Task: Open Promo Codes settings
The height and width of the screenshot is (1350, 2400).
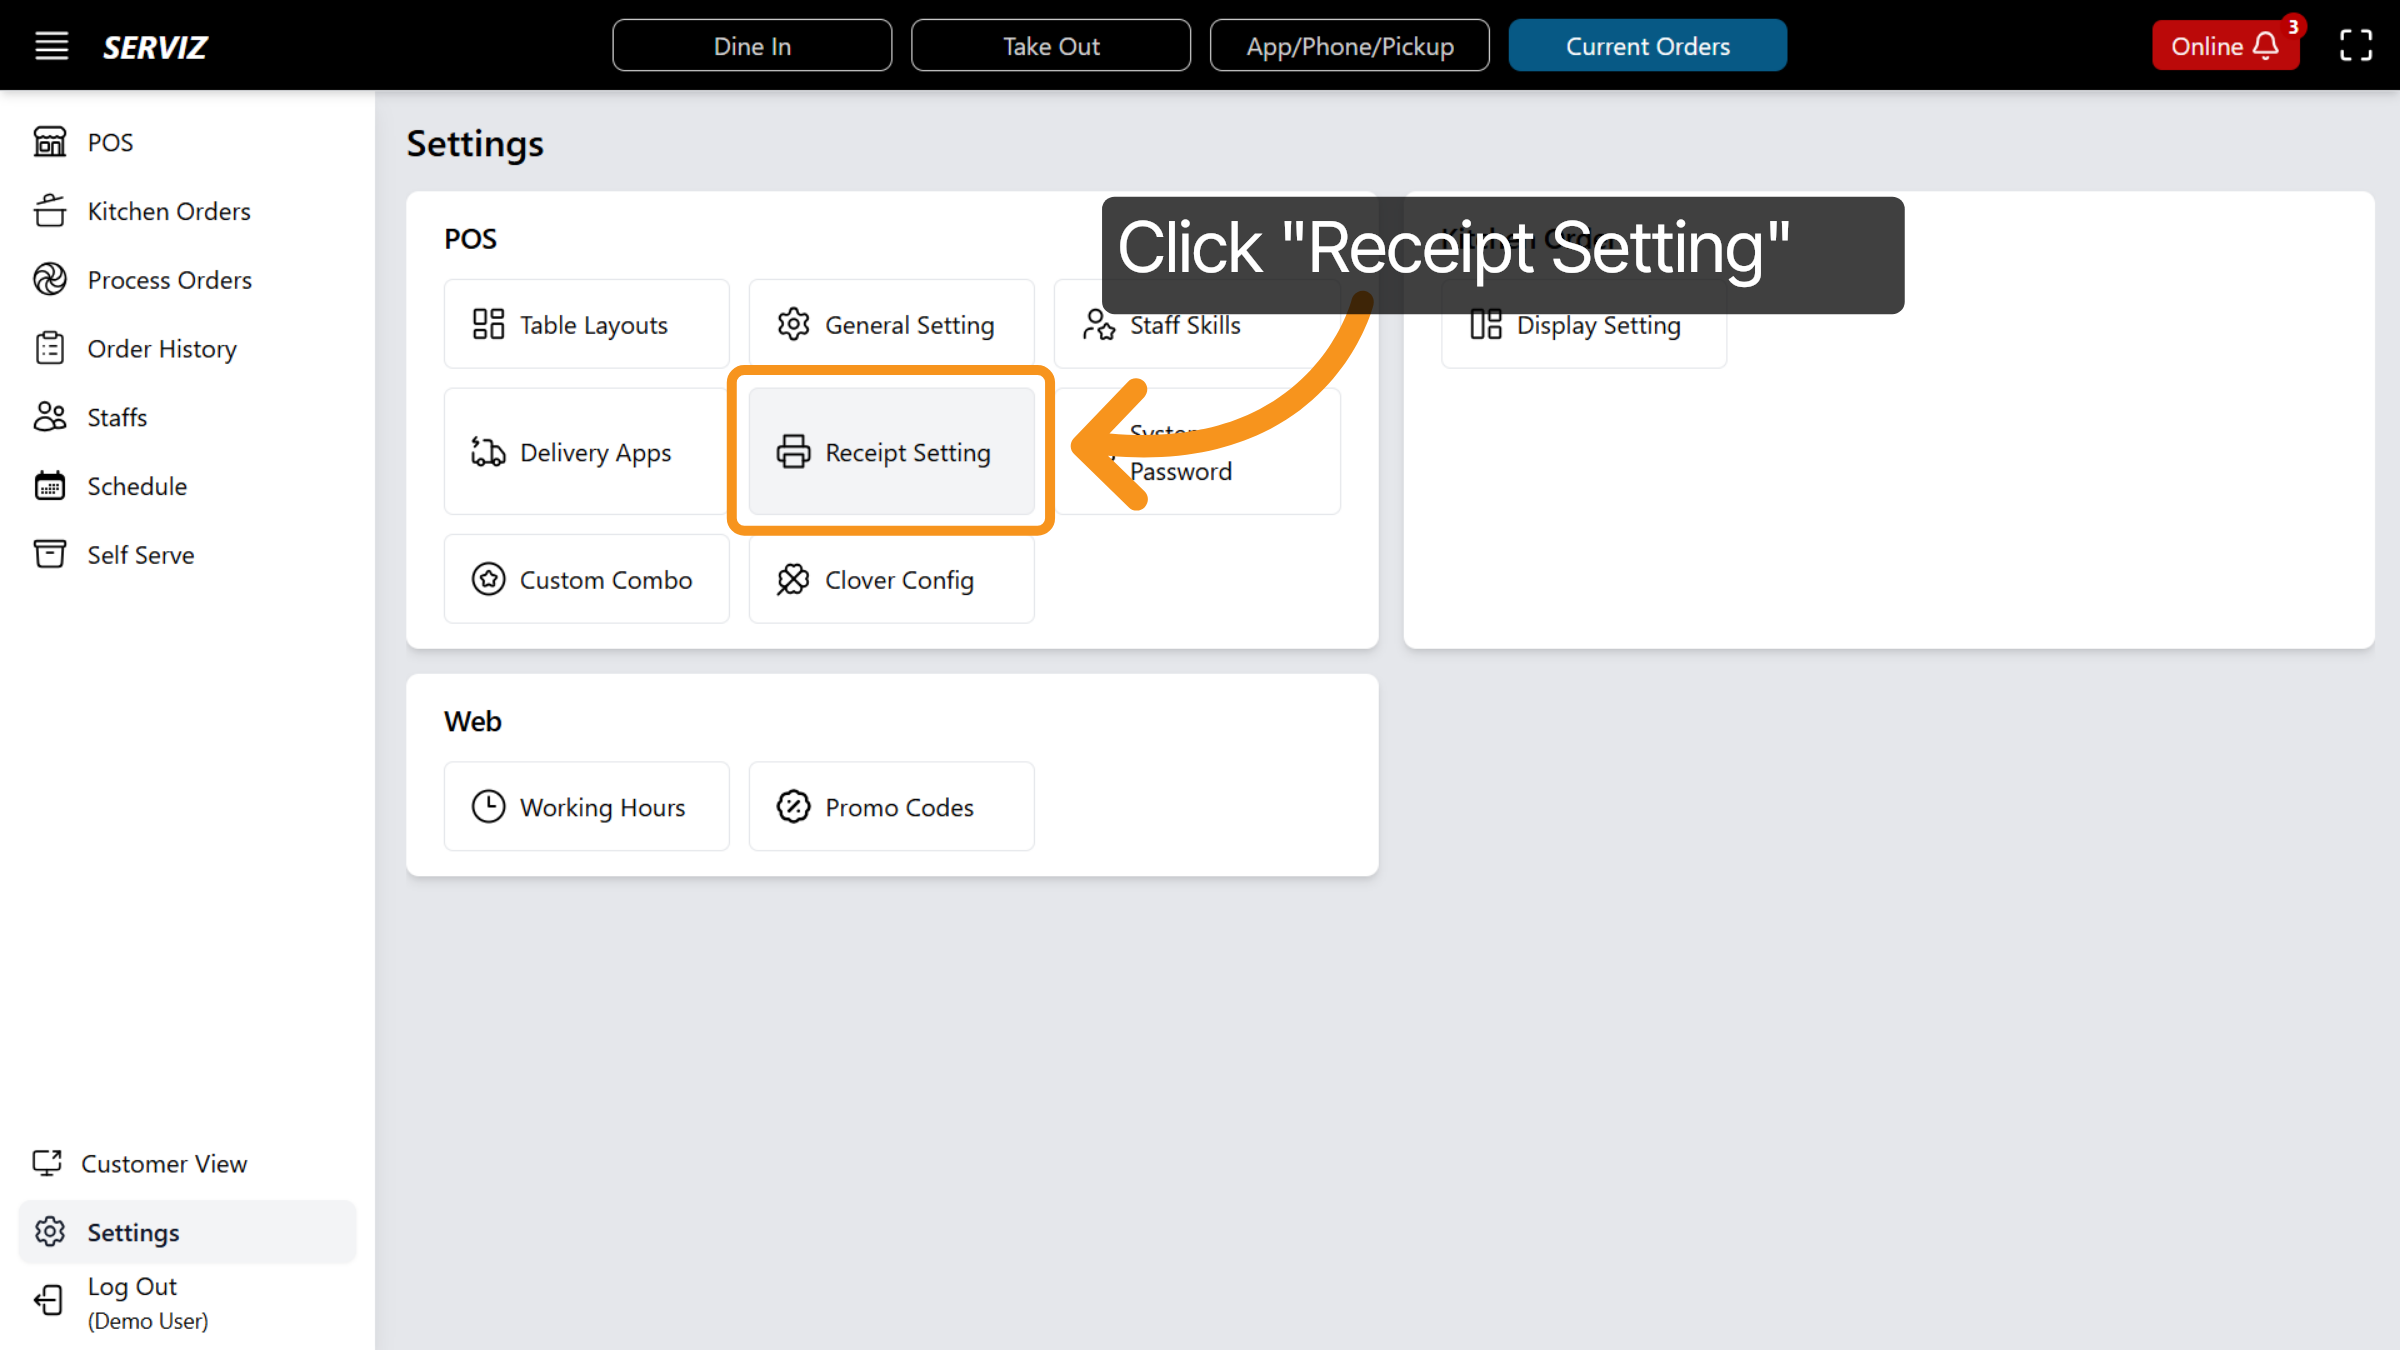Action: point(890,806)
